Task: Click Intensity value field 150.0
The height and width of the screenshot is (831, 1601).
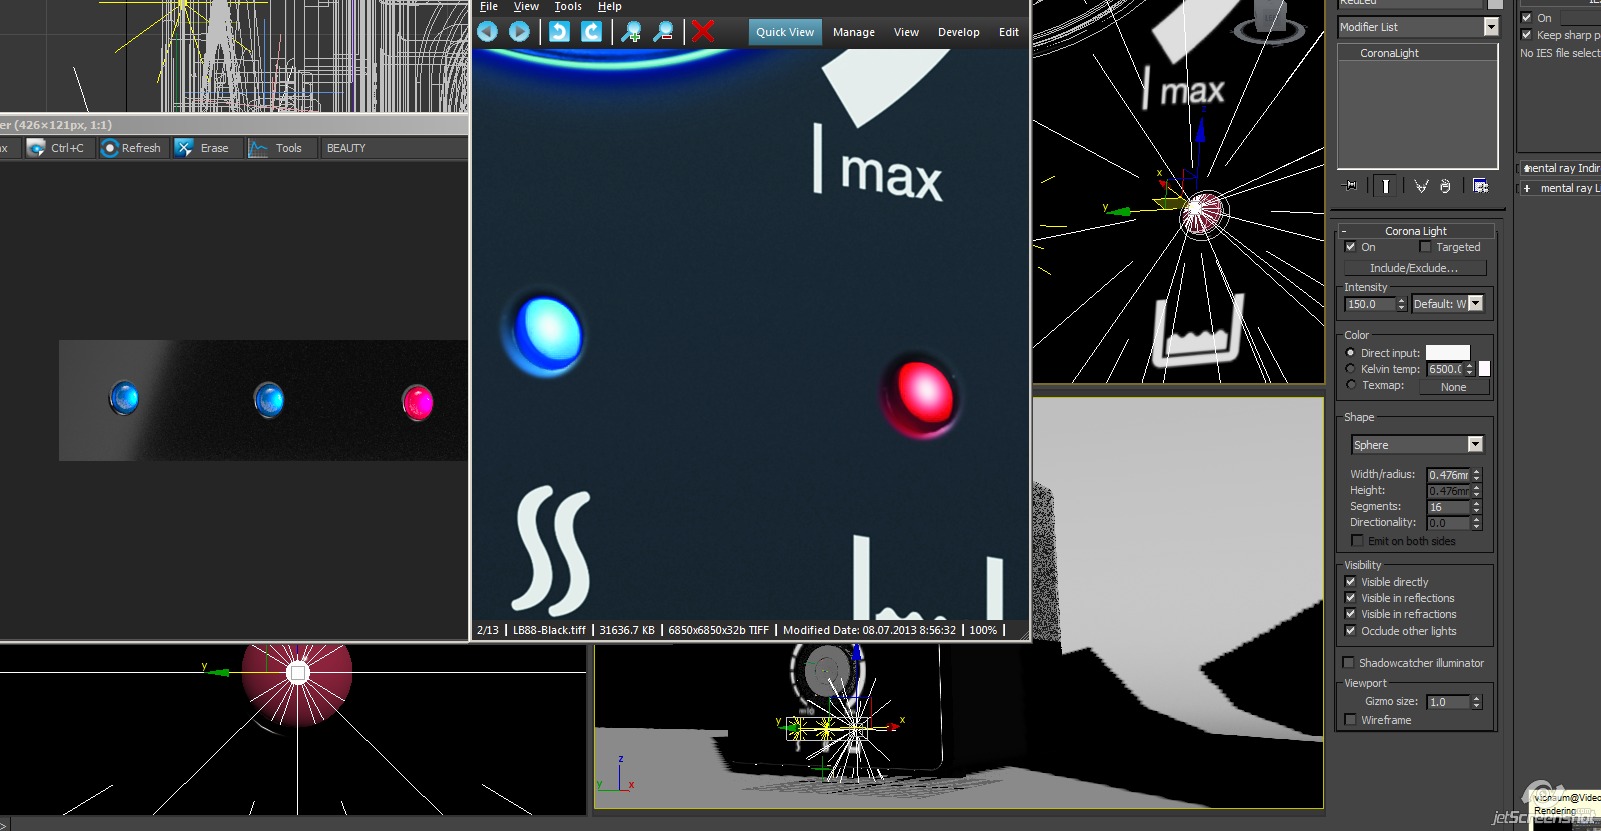Action: point(1369,304)
